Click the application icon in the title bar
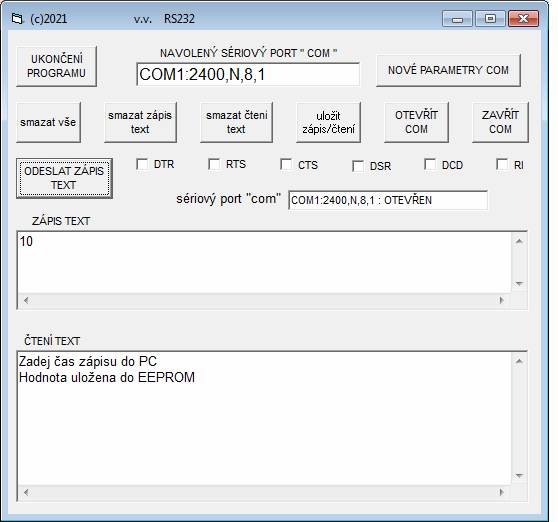The image size is (558, 522). coord(17,19)
